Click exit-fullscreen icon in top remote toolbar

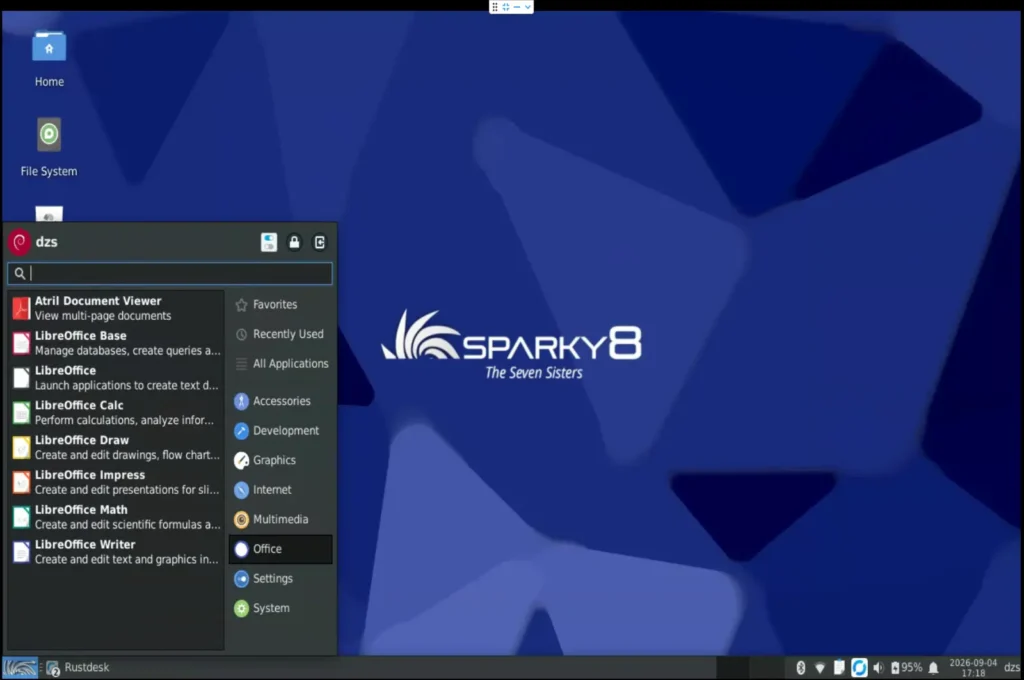pos(506,7)
